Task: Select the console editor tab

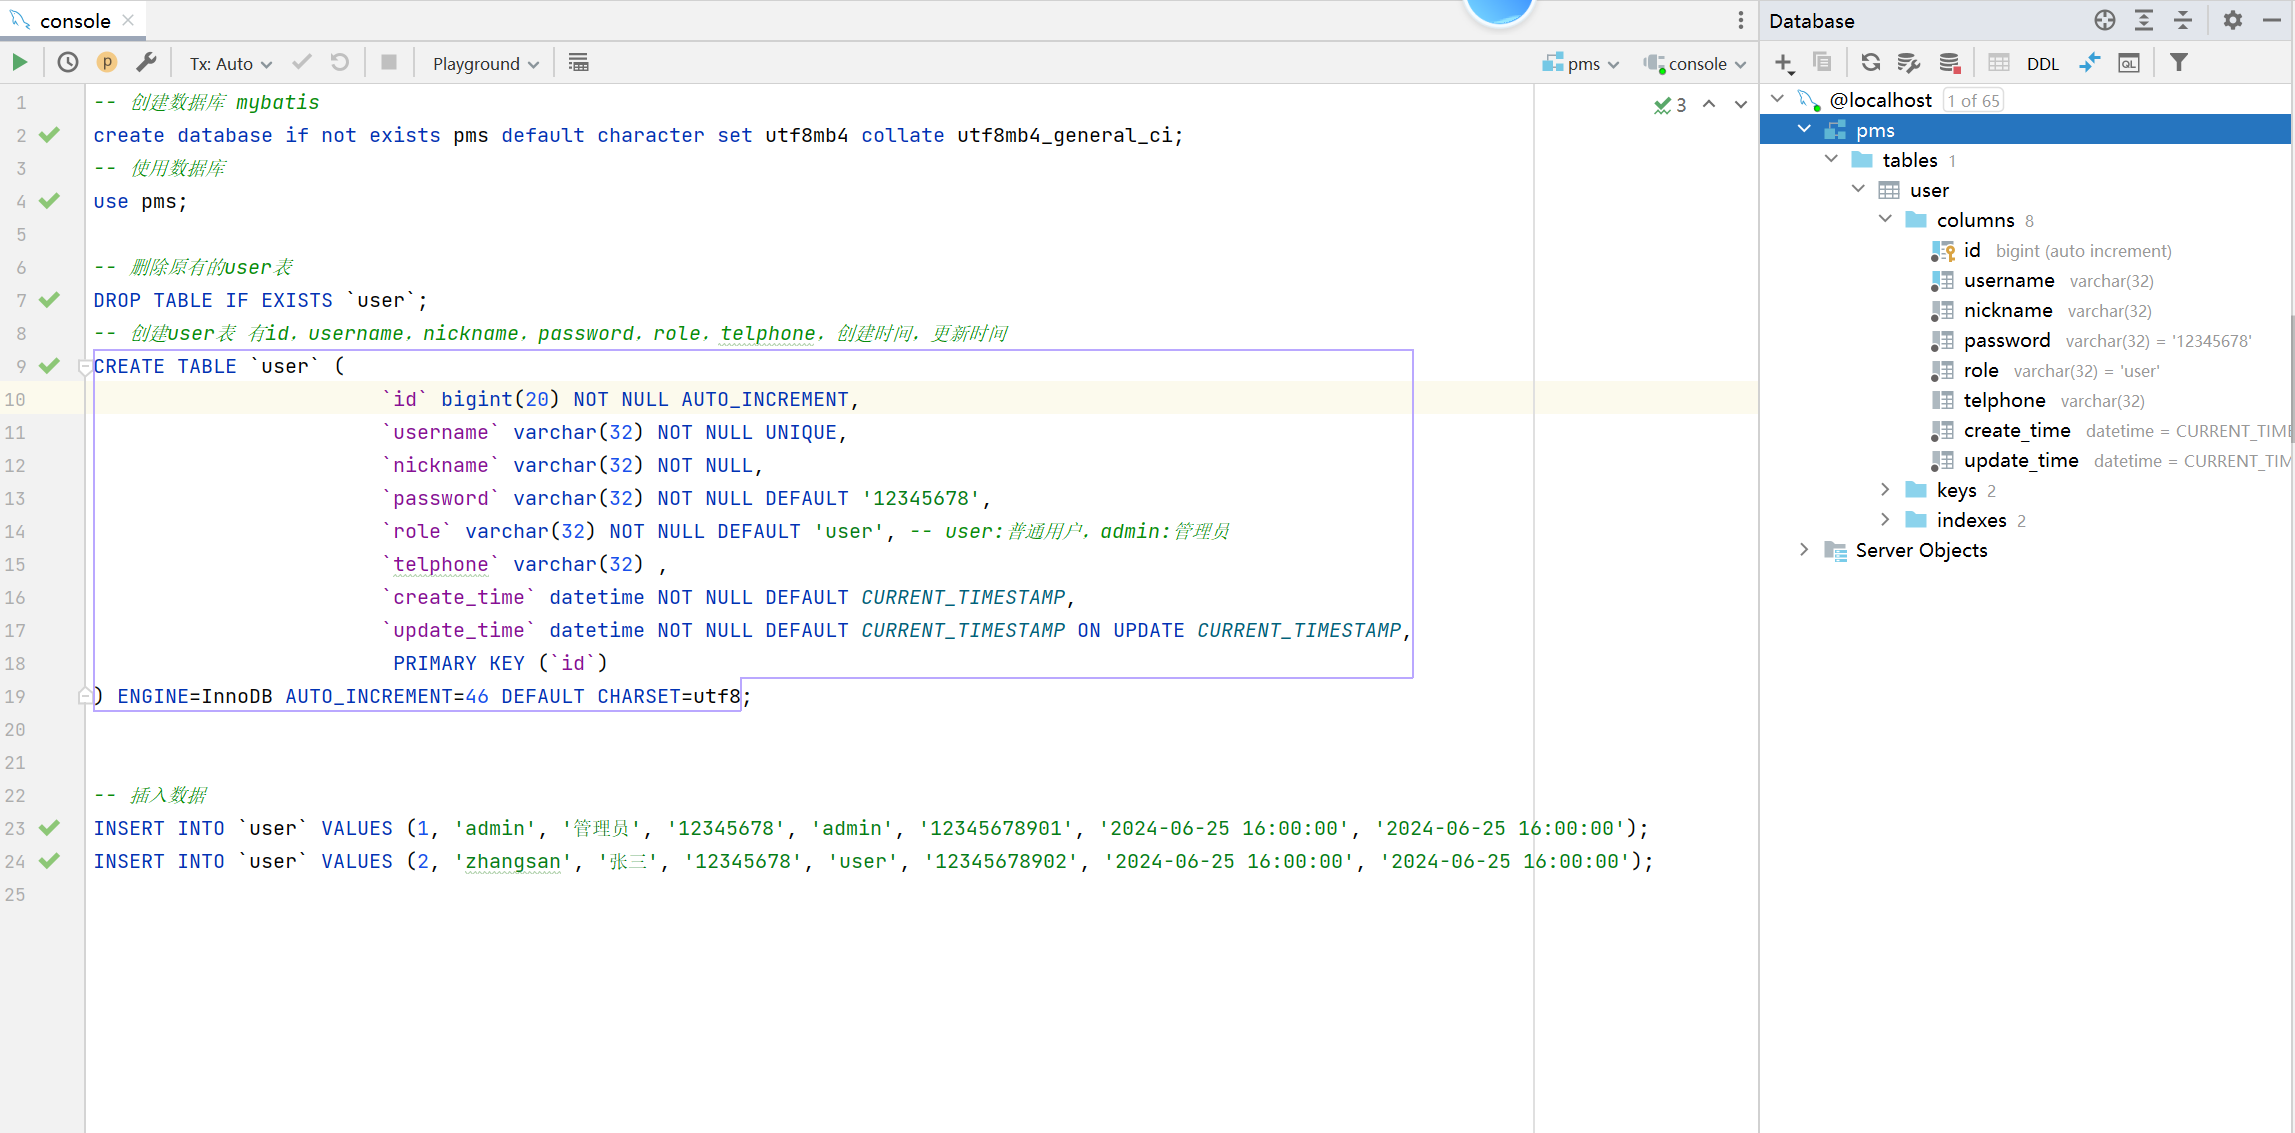Action: click(75, 21)
